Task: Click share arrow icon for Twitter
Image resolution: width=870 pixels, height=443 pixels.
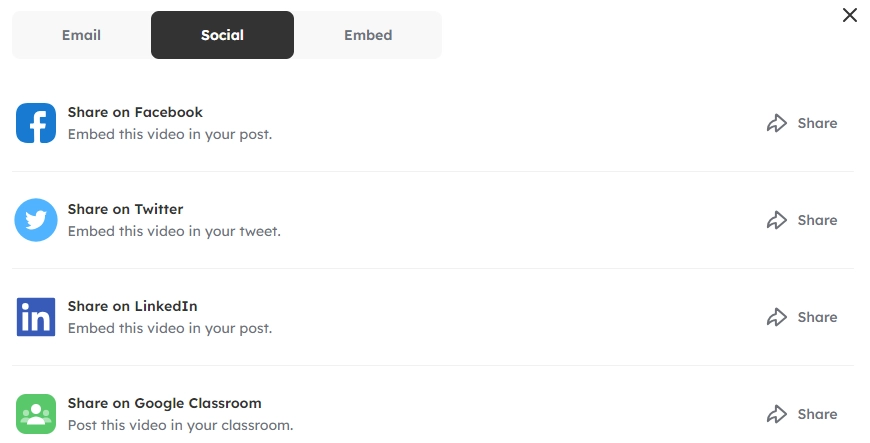Action: [x=777, y=220]
